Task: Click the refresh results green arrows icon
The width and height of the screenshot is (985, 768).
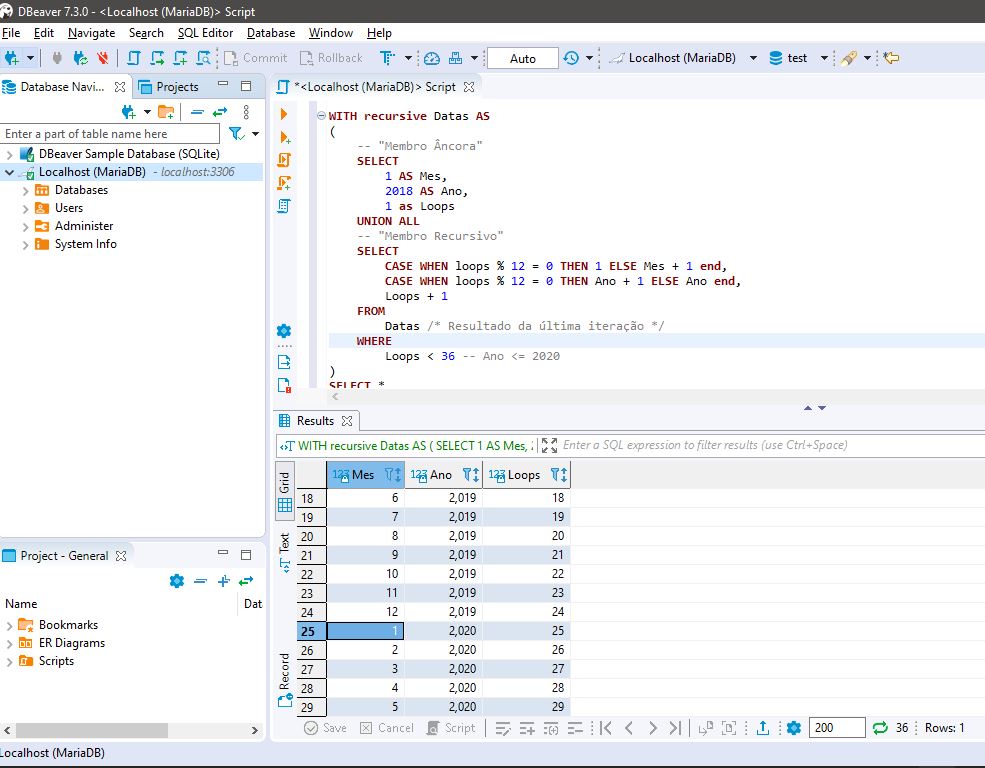Action: (x=880, y=728)
